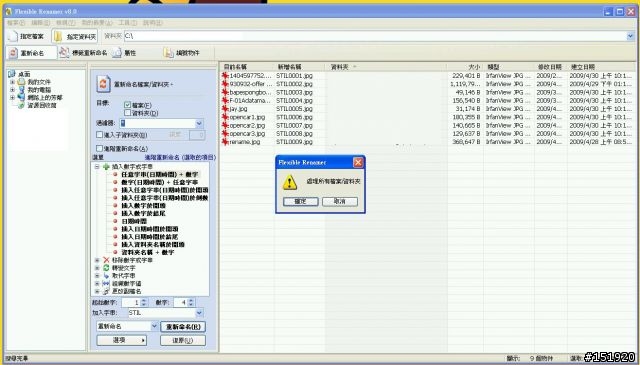Viewport: 640px width, 365px height.
Task: Expand the 我的電腦 node in folder tree
Action: [12, 89]
